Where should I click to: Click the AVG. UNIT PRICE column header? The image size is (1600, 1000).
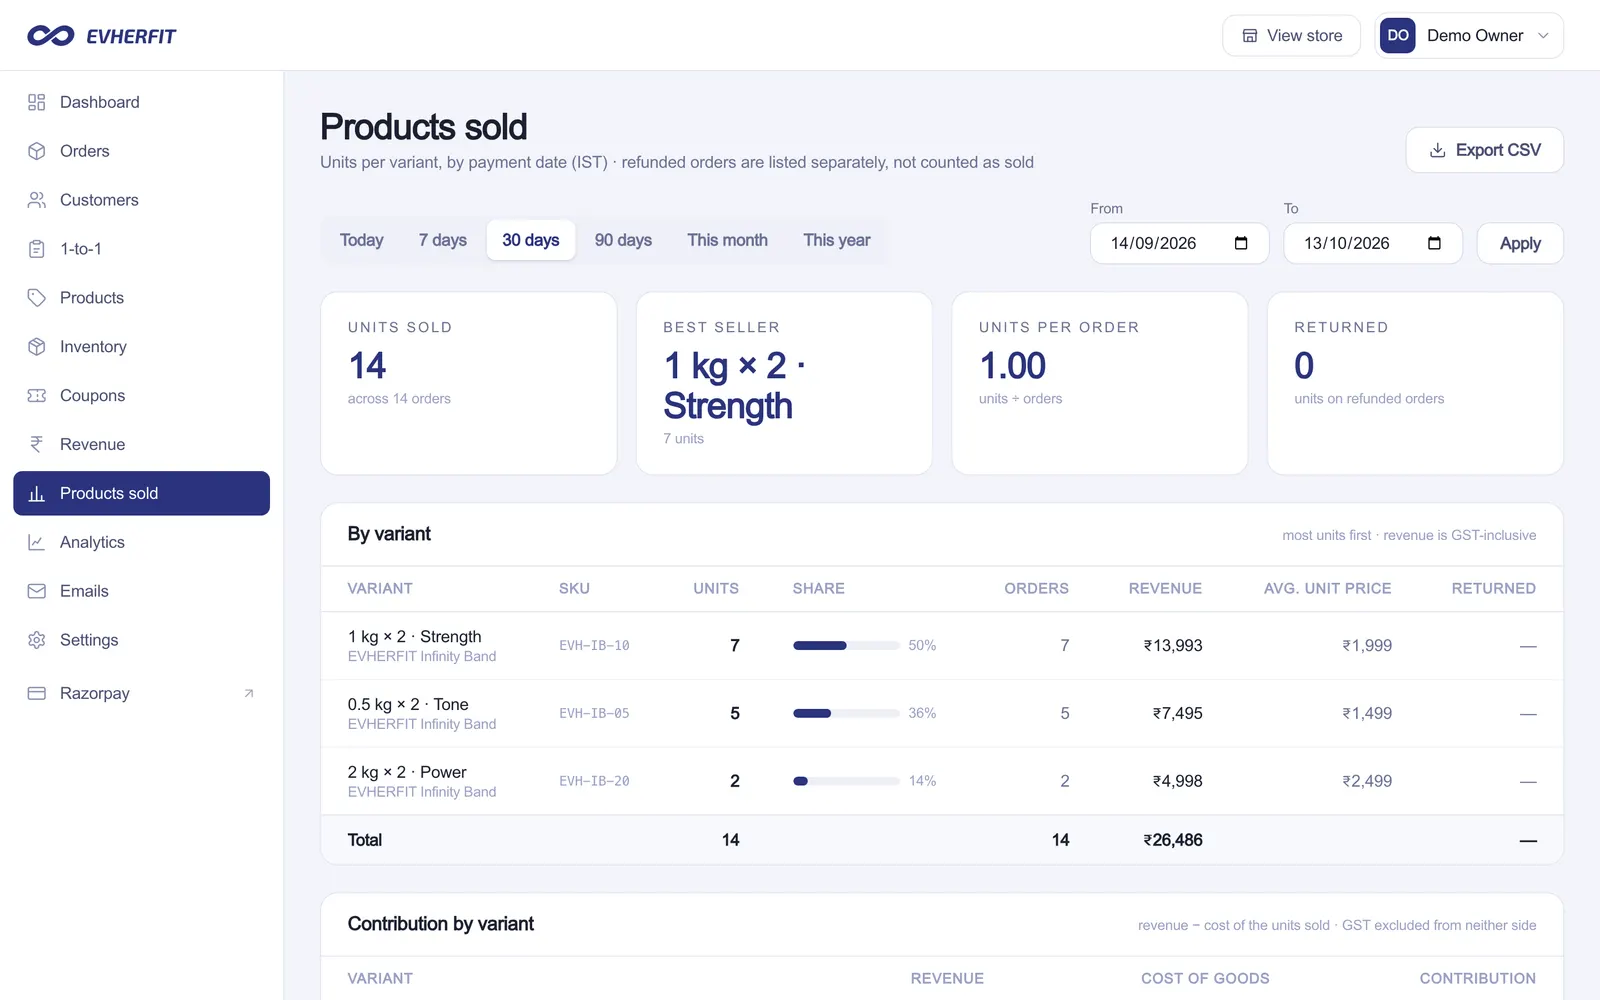click(1327, 589)
